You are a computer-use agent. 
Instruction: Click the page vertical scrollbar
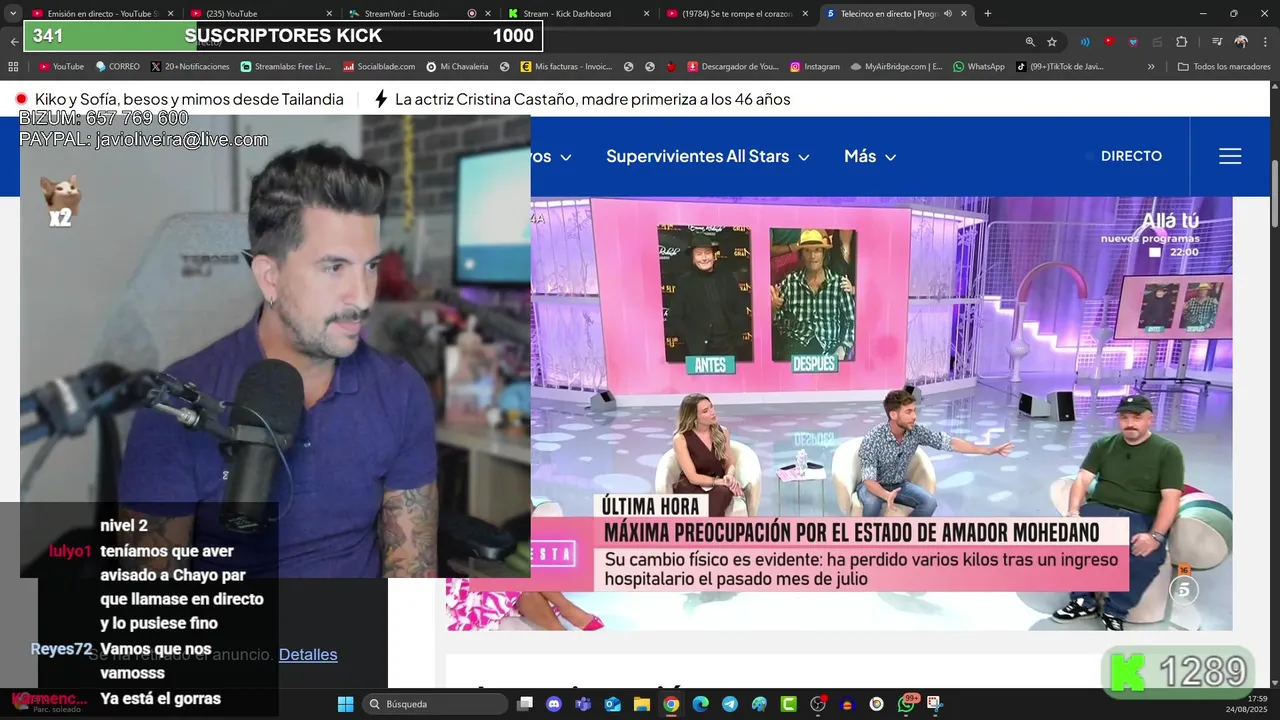[1274, 193]
